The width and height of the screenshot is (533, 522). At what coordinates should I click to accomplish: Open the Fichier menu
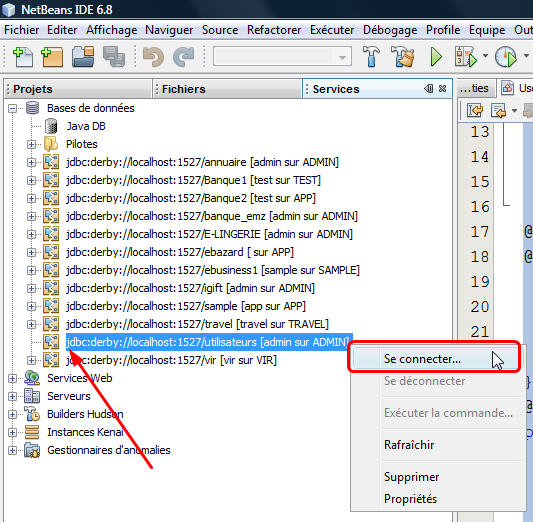22,30
